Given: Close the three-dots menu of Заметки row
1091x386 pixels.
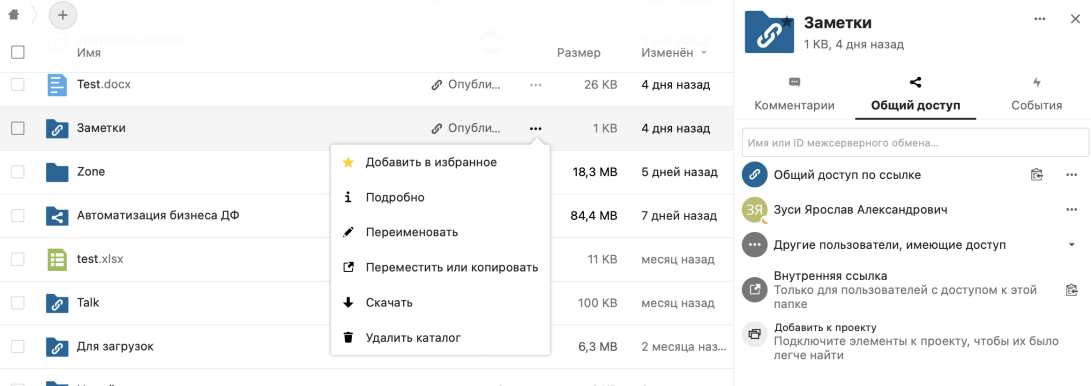Looking at the screenshot, I should coord(535,128).
